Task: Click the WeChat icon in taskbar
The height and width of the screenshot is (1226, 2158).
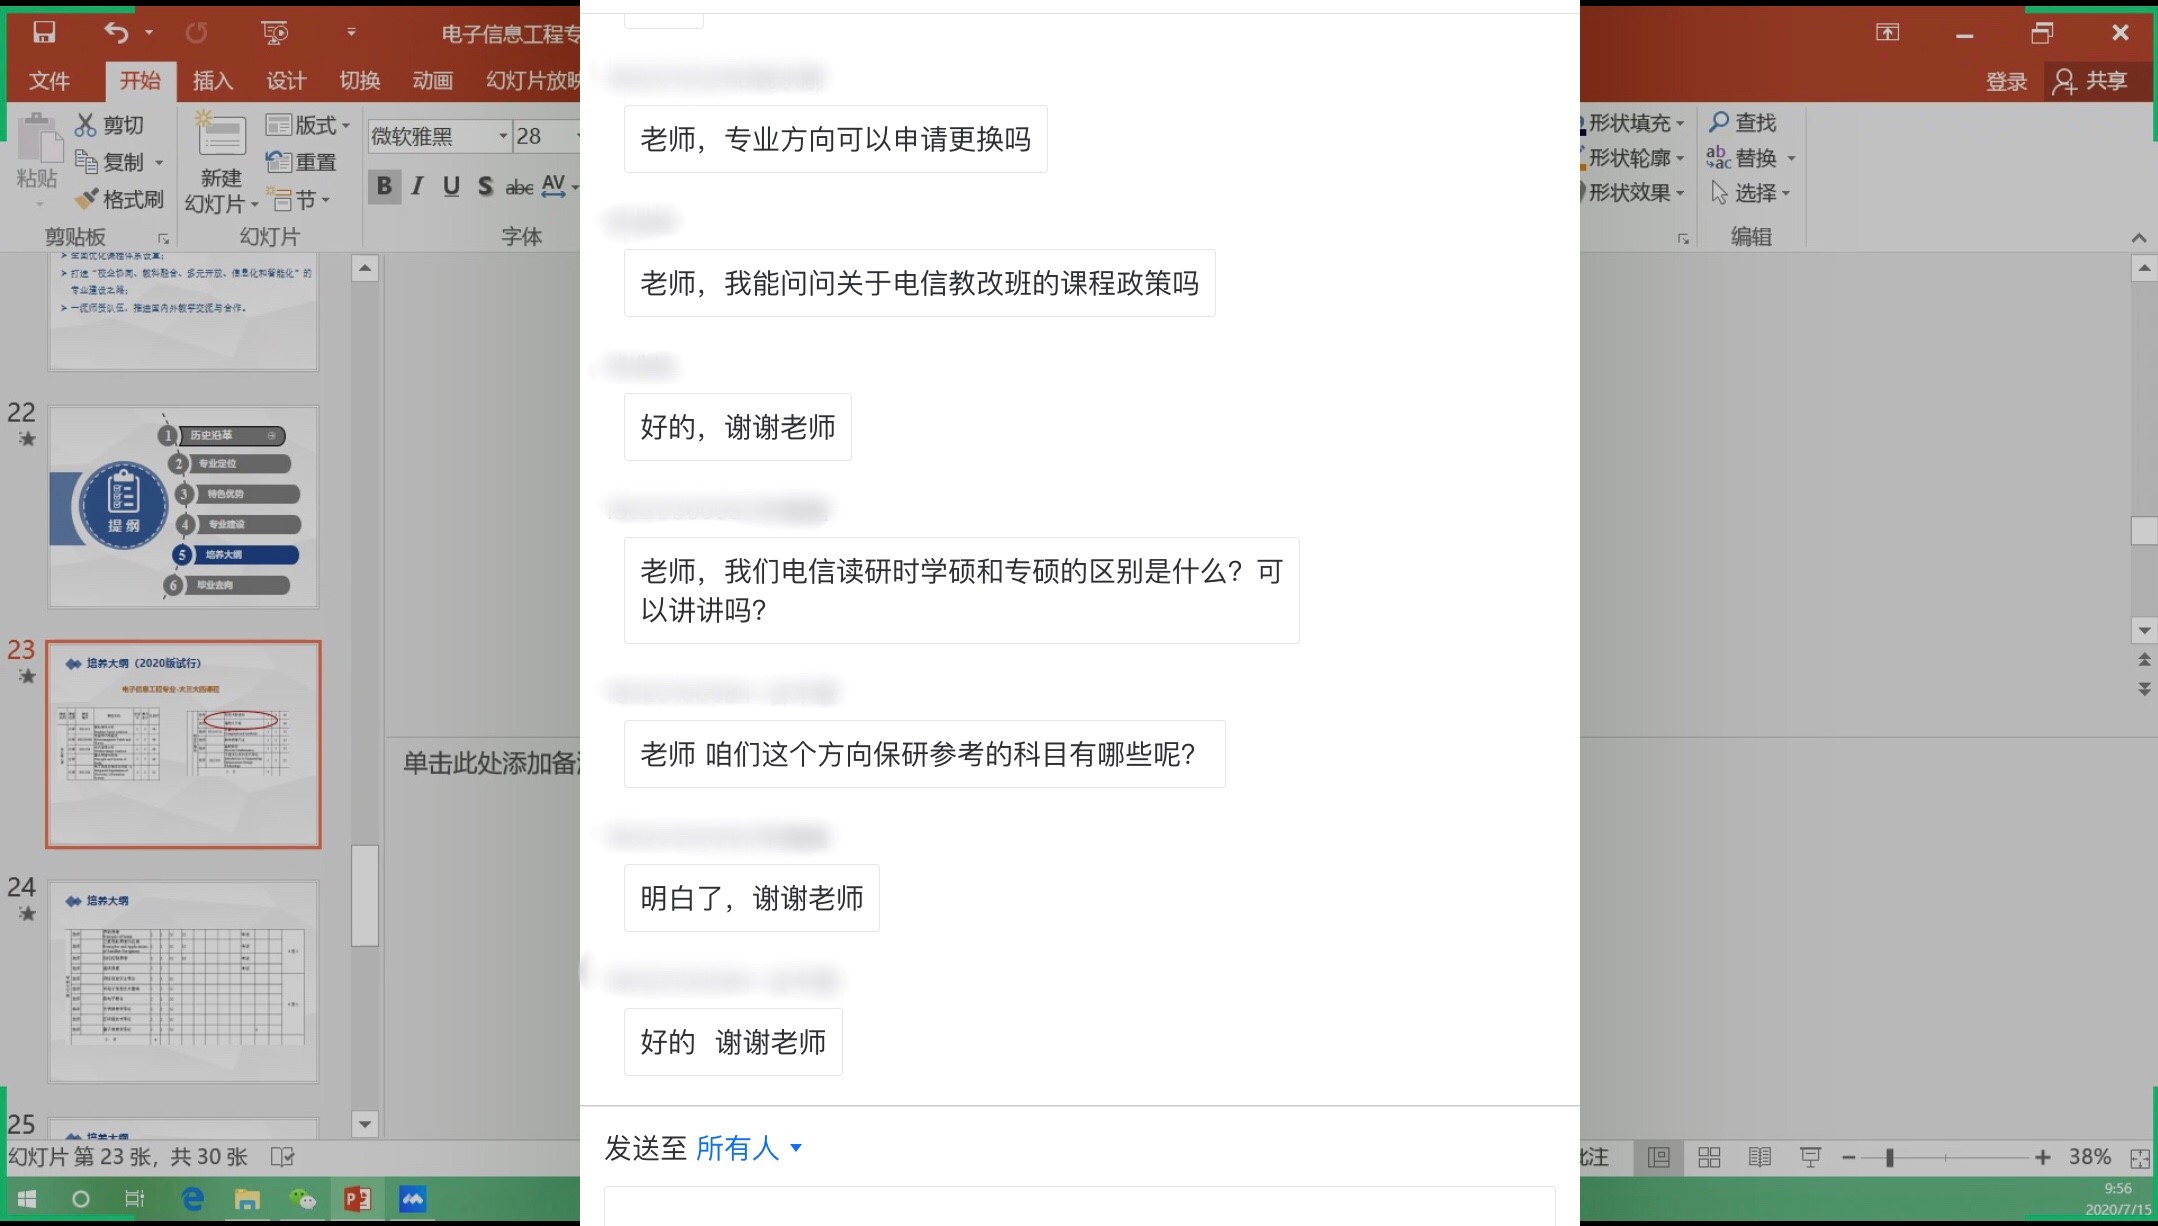Action: pos(301,1198)
